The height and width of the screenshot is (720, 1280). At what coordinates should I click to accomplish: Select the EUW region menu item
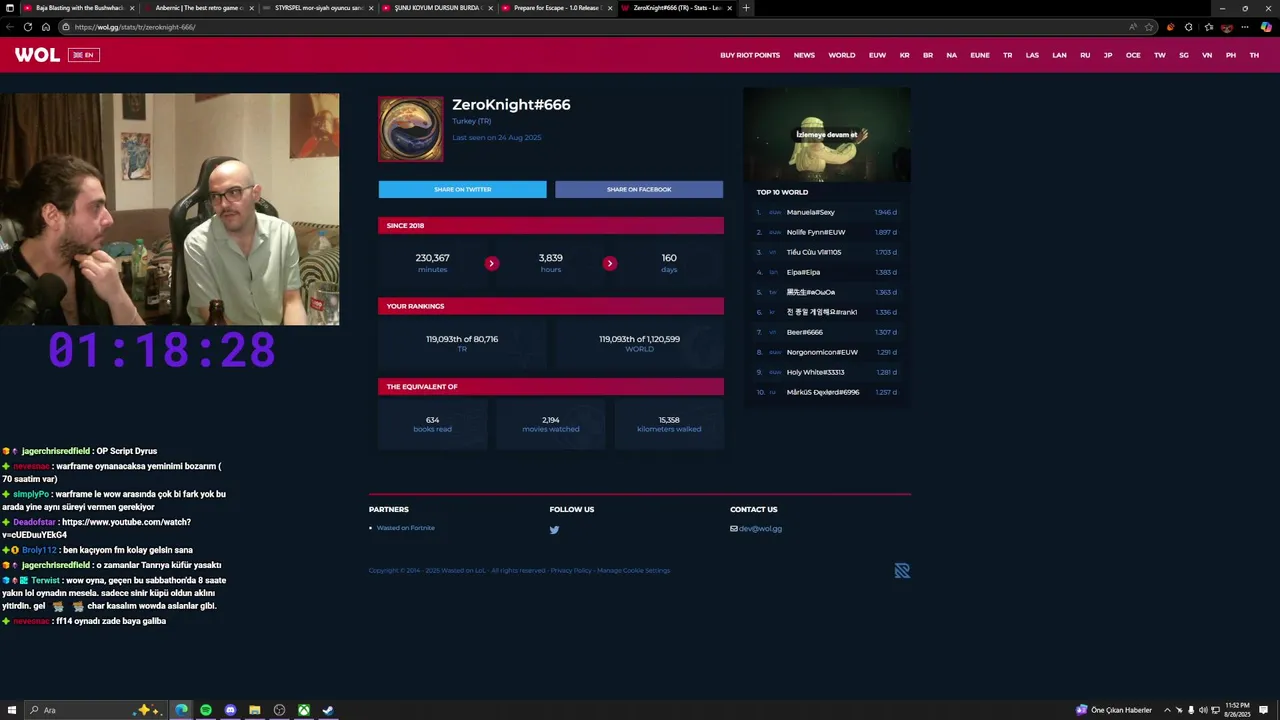pyautogui.click(x=877, y=55)
